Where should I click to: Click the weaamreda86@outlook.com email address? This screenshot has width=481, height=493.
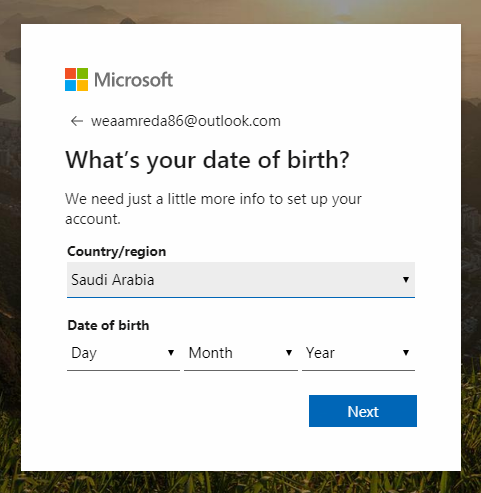point(186,121)
